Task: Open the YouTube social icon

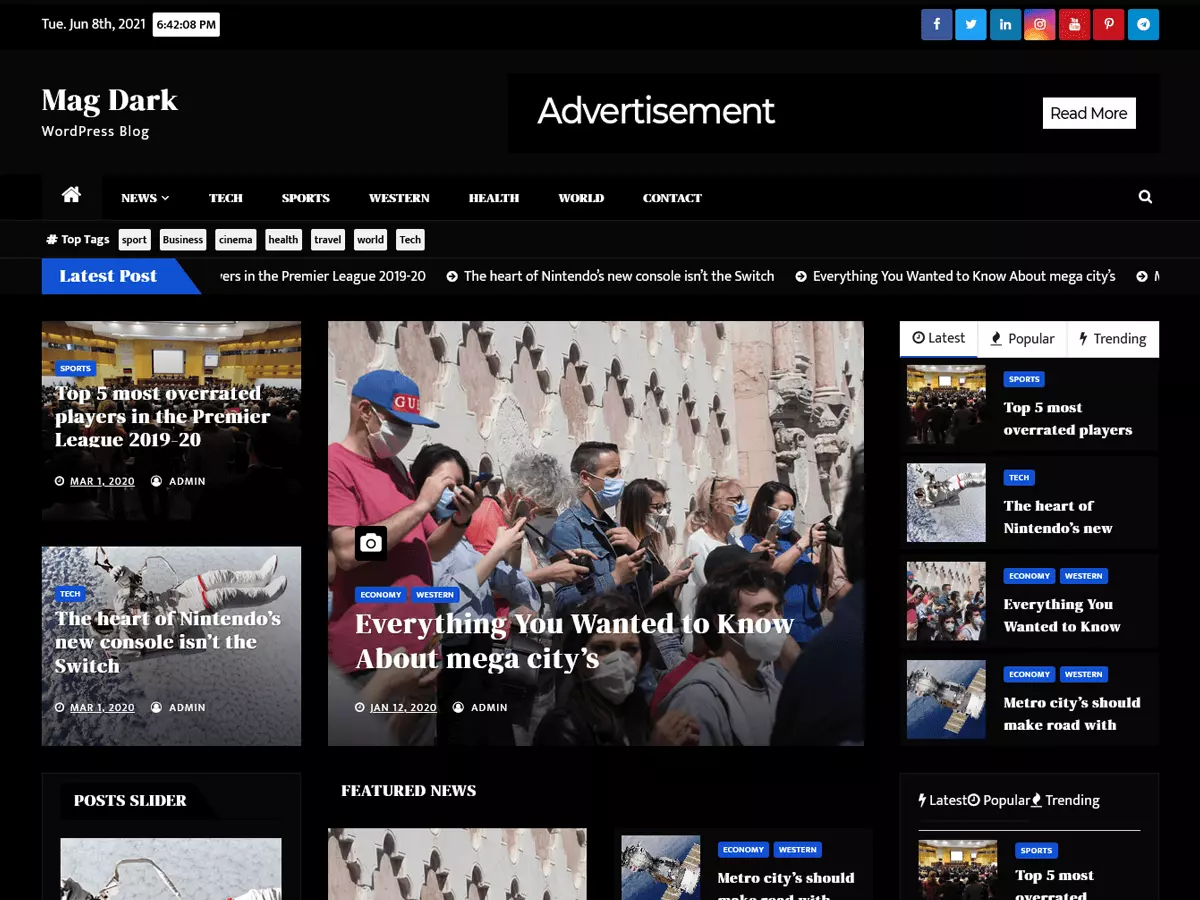Action: (1074, 24)
